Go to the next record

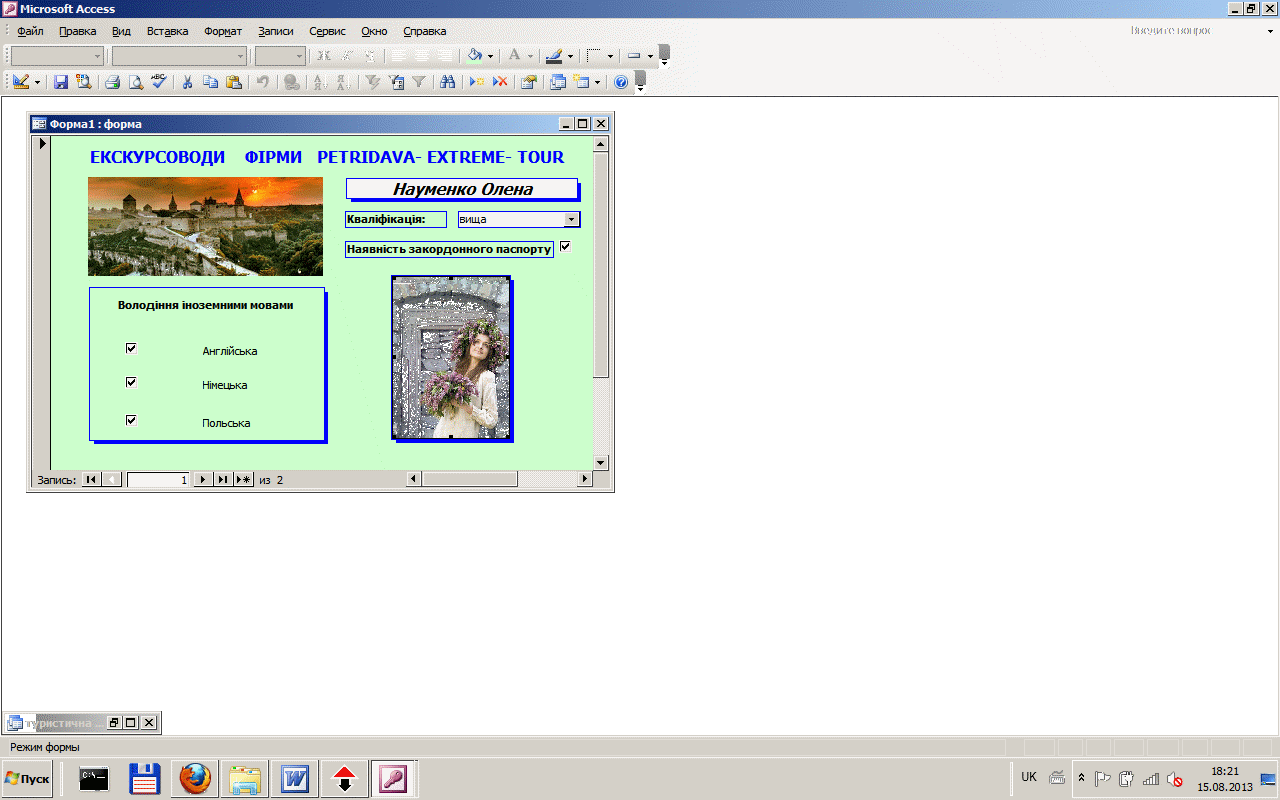203,480
